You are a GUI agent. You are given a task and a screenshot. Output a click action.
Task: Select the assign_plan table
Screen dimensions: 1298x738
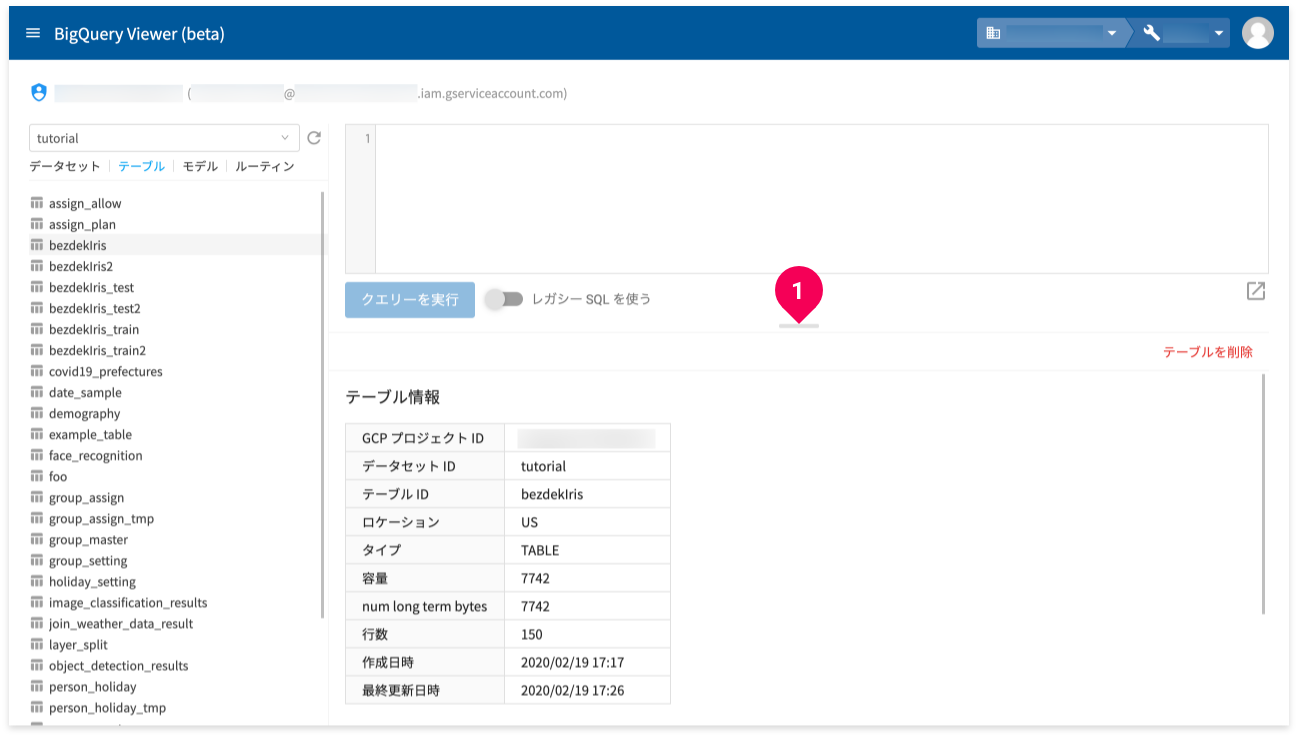(82, 224)
